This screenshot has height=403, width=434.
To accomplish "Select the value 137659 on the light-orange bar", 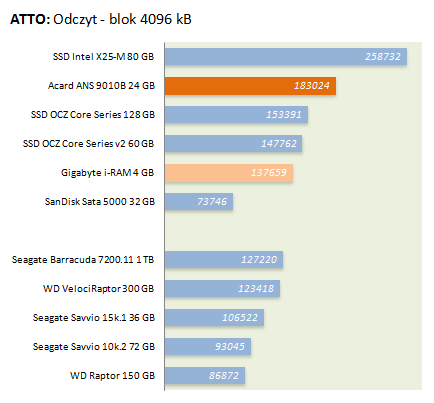I will (x=269, y=173).
